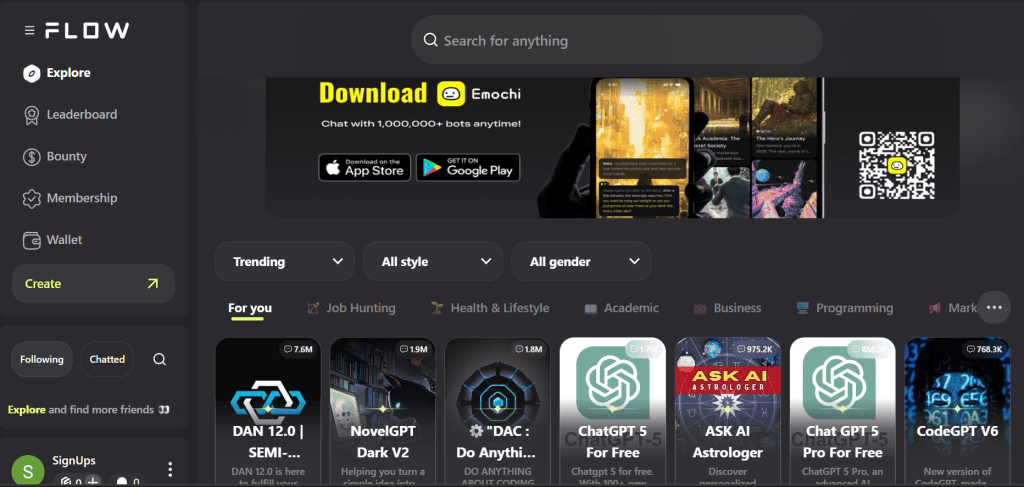Open the SignUps account three-dot menu
Image resolution: width=1024 pixels, height=487 pixels.
(x=170, y=469)
